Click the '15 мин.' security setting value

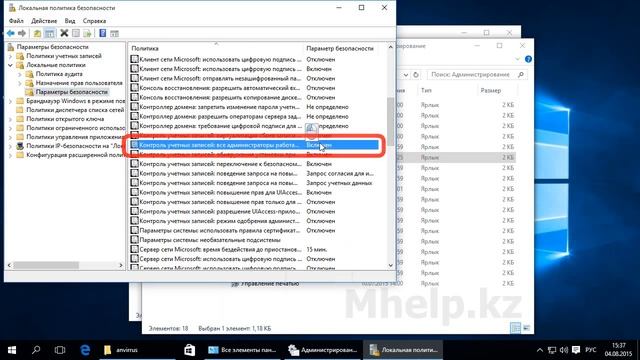tap(317, 249)
